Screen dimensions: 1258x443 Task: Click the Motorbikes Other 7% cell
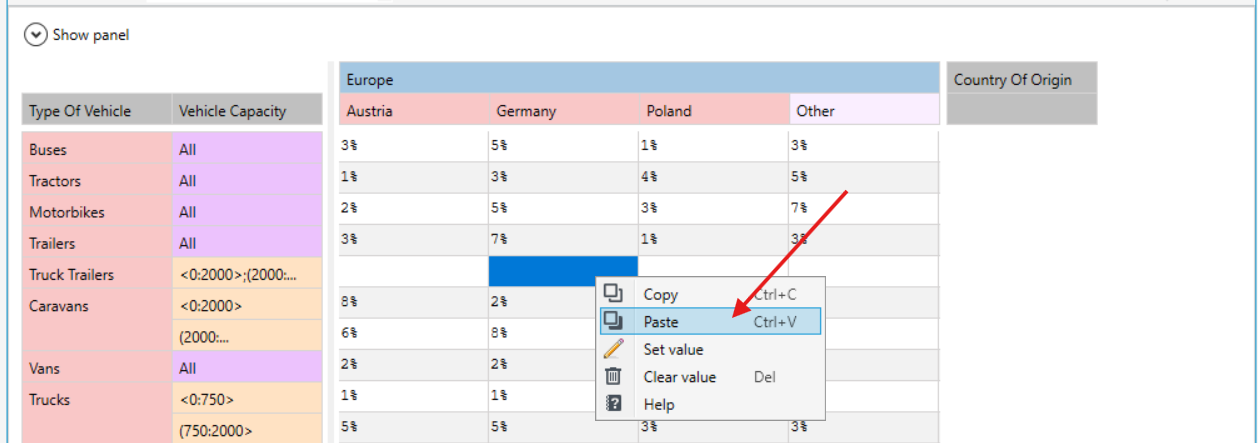click(864, 208)
